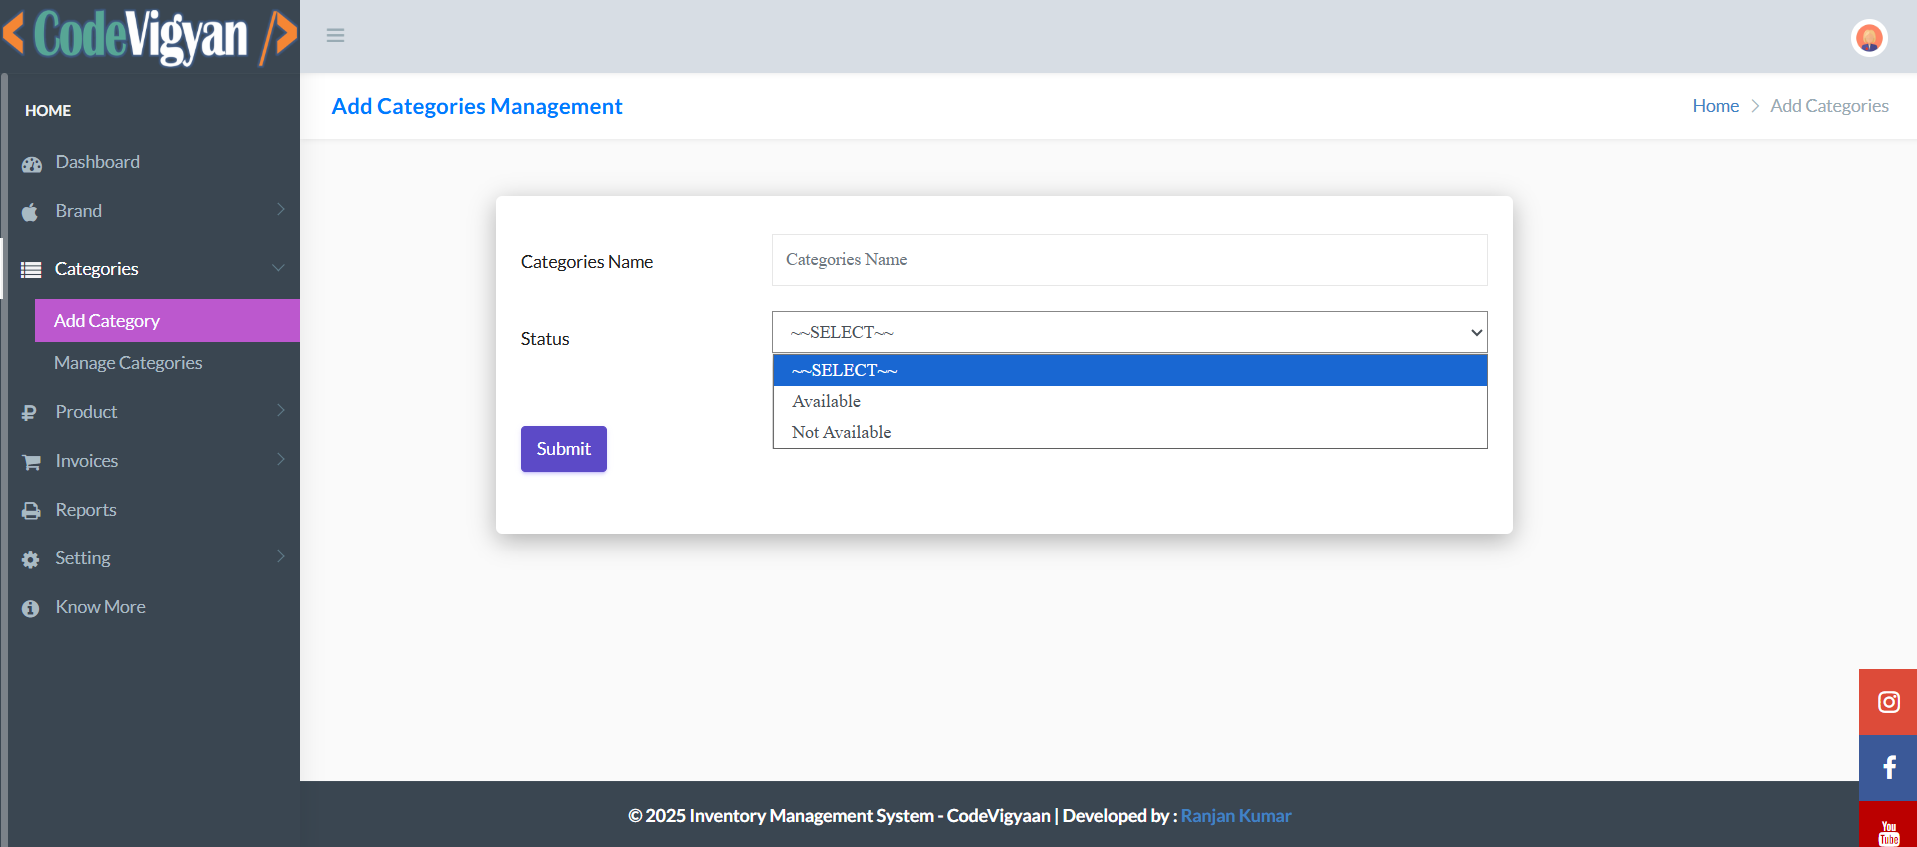Screen dimensions: 1917x847
Task: Click the Invoices shopping cart icon
Action: point(32,462)
